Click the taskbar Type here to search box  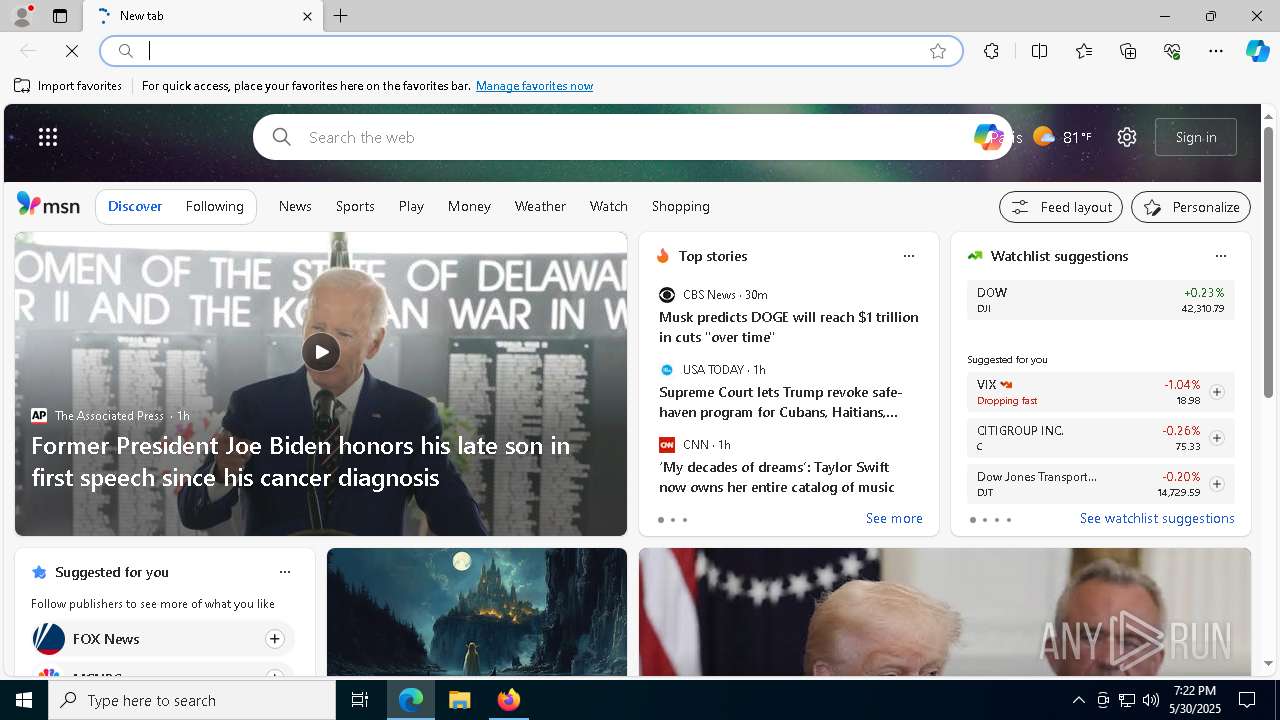coord(192,700)
